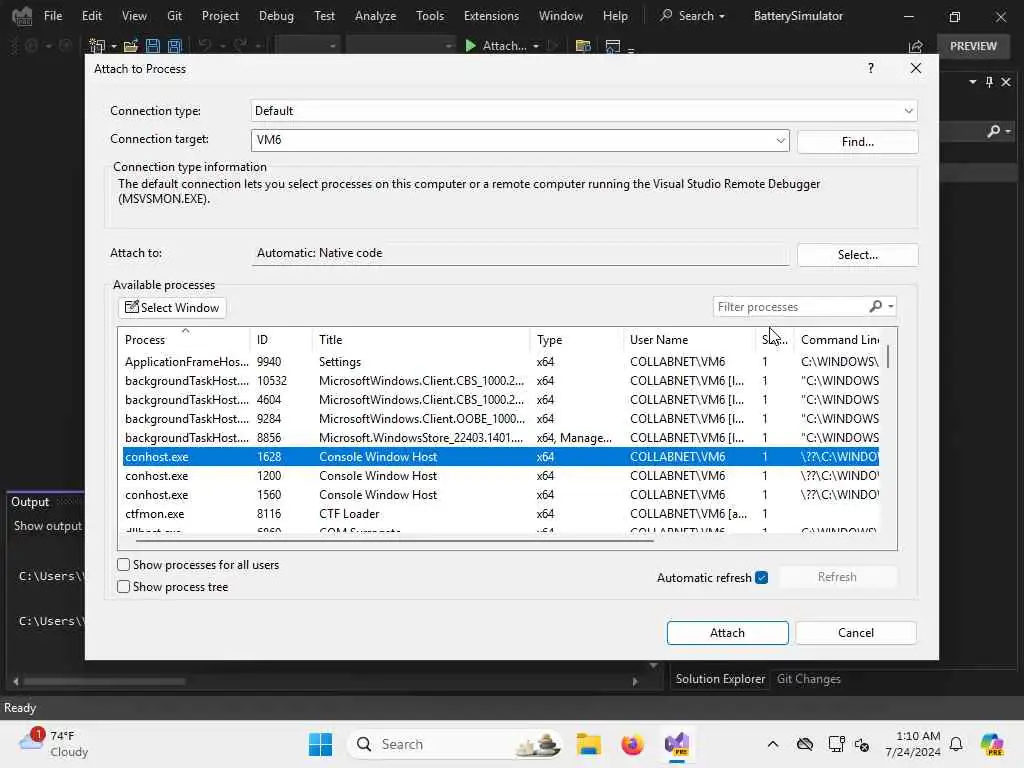Click the window layout toolbar icon
1024x768 pixels.
pyautogui.click(x=613, y=46)
